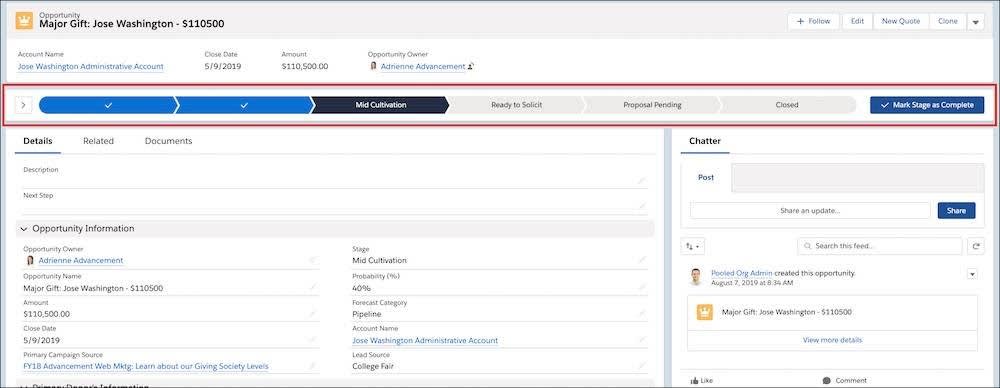Edit the Description field with its pencil icon
The image size is (1000, 388).
coord(642,181)
